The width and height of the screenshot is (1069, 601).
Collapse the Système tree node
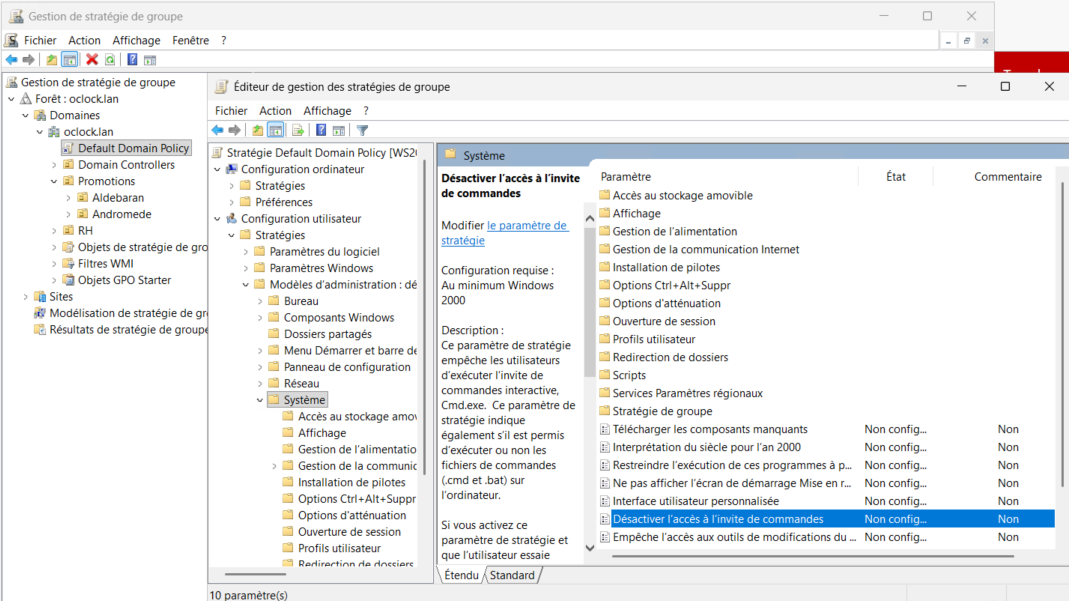point(260,400)
